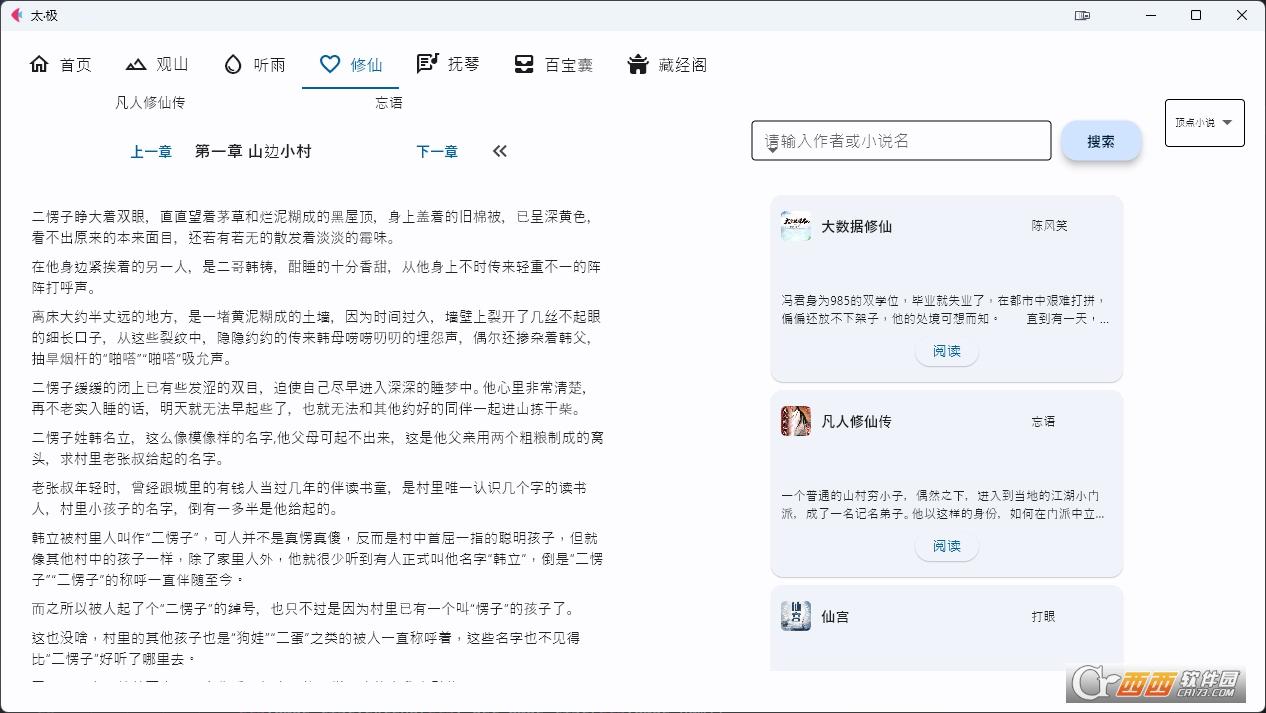Switch to the 听雨 tab
Viewport: 1266px width, 713px height.
(x=254, y=65)
